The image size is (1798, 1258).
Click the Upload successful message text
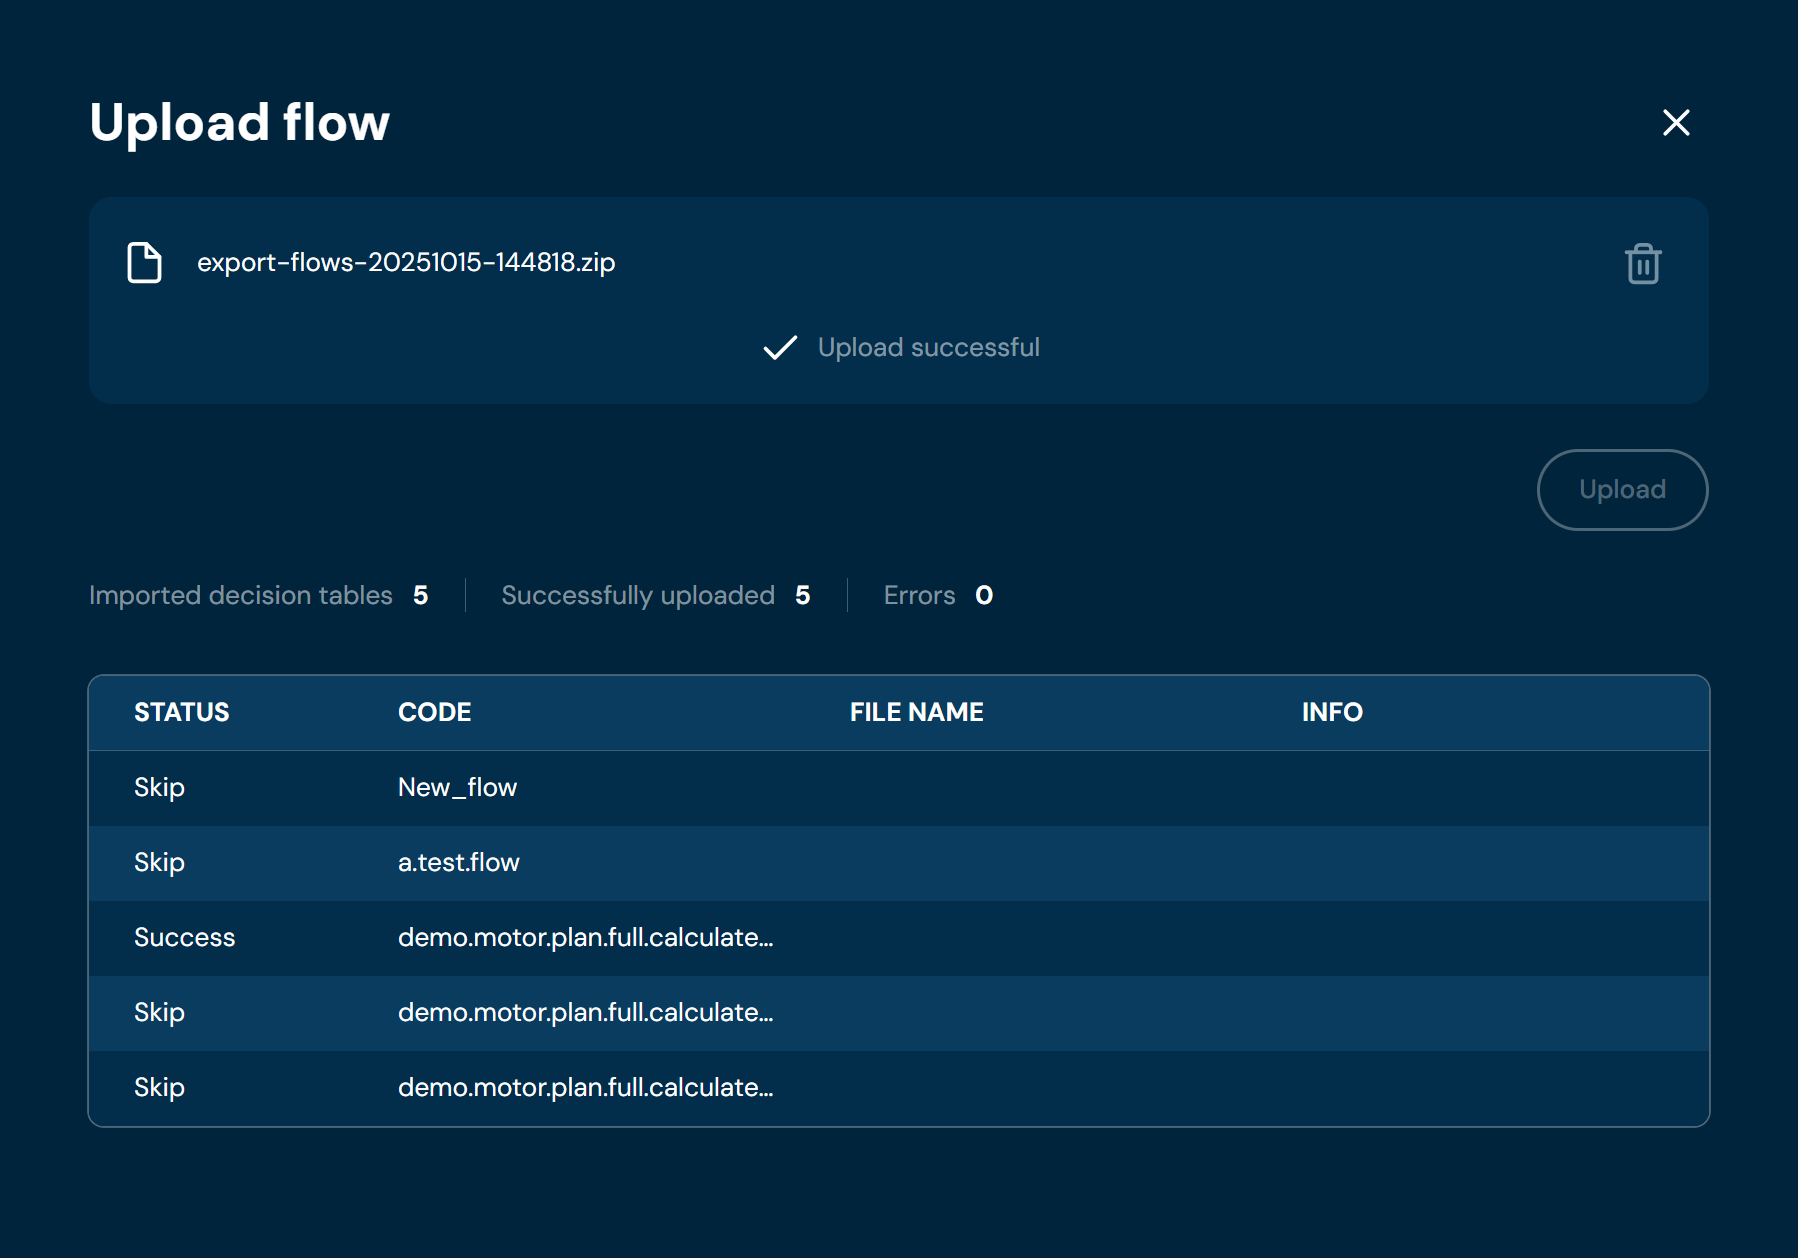(x=928, y=348)
